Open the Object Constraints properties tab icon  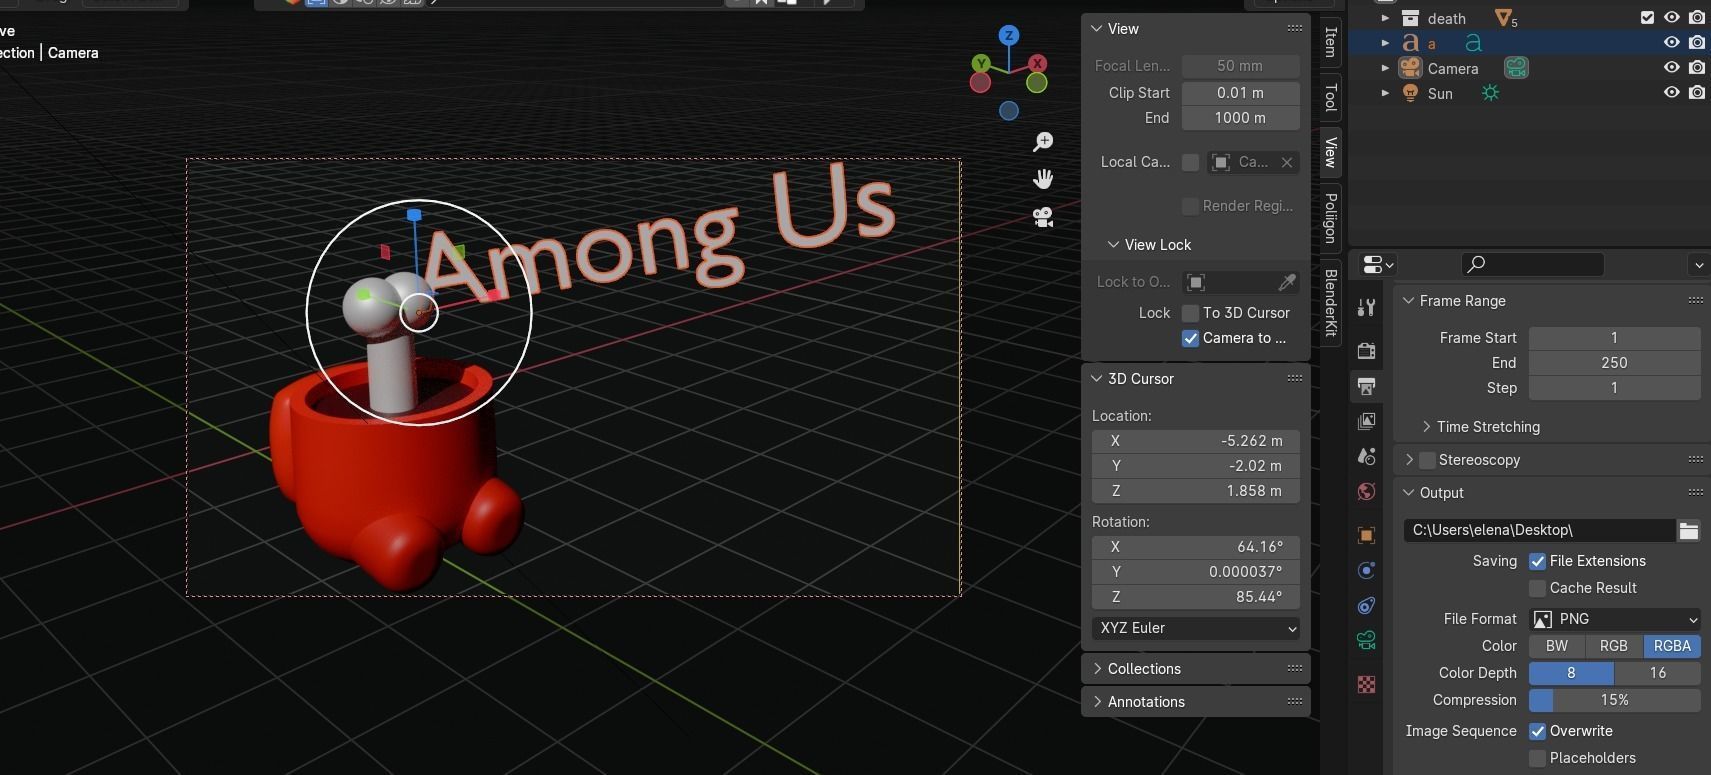(1366, 605)
